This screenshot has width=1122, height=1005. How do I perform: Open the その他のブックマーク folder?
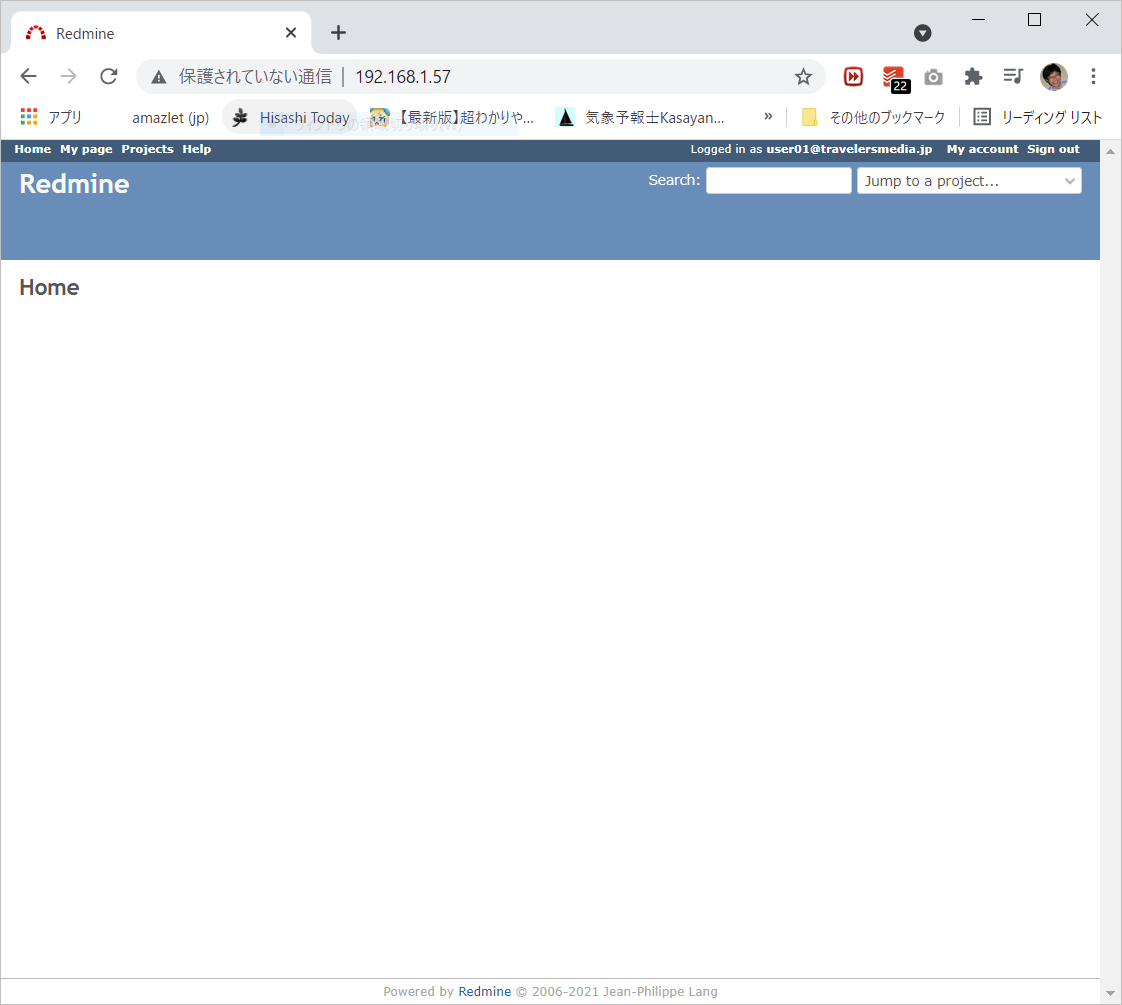[873, 117]
